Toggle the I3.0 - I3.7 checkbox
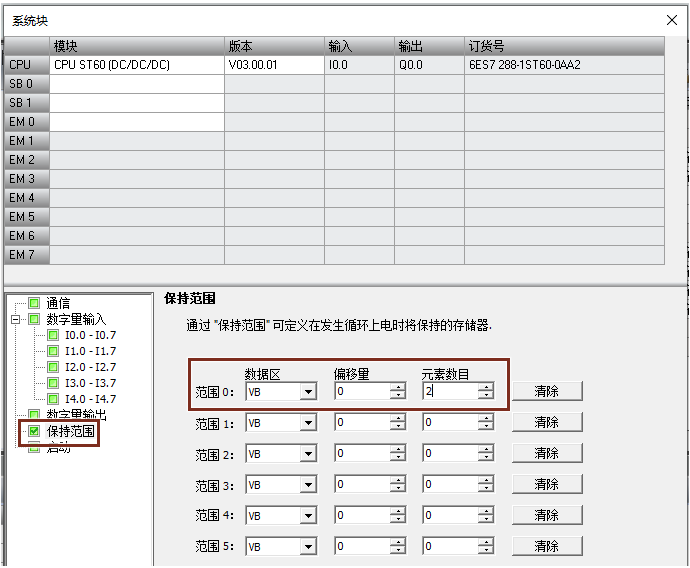This screenshot has width=690, height=568. tap(53, 383)
